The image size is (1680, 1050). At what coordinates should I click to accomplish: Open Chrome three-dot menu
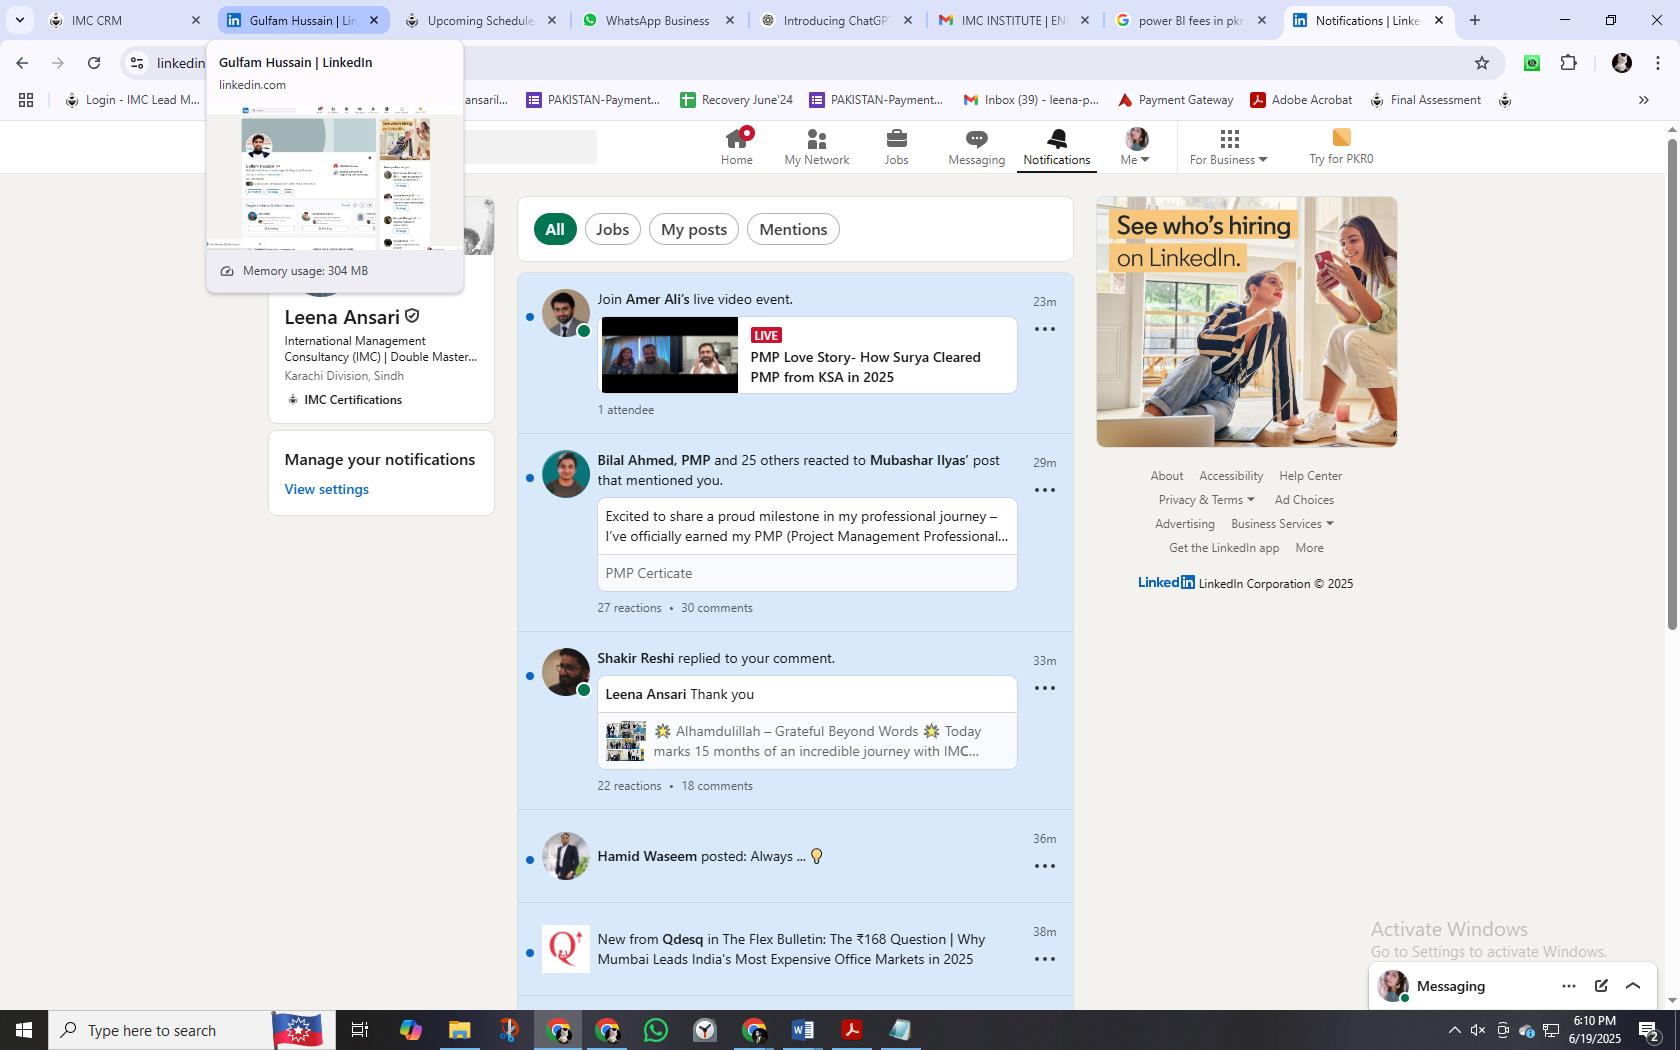pos(1657,63)
